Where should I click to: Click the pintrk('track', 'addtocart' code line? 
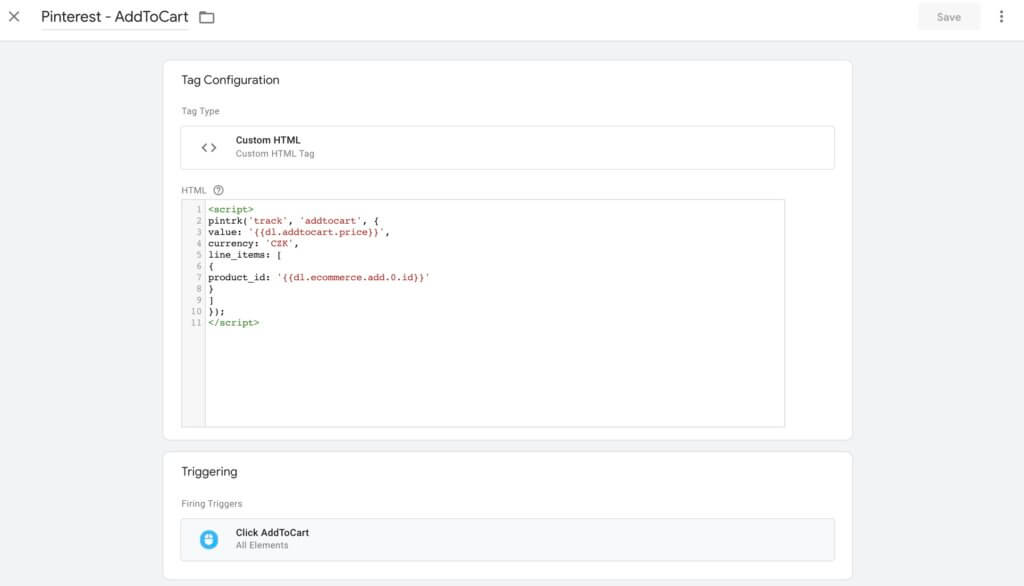click(x=293, y=221)
